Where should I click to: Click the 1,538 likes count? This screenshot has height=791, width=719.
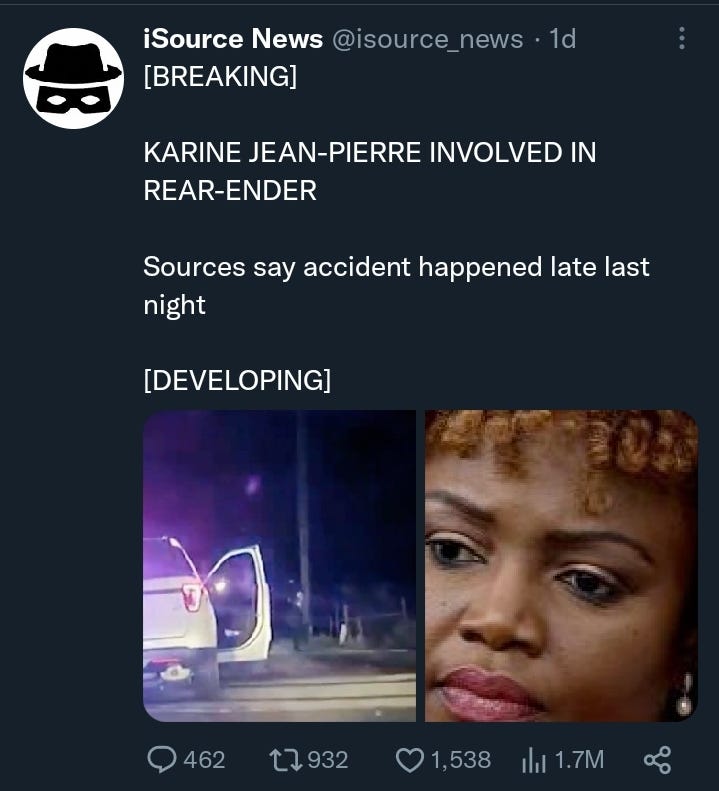tap(461, 760)
